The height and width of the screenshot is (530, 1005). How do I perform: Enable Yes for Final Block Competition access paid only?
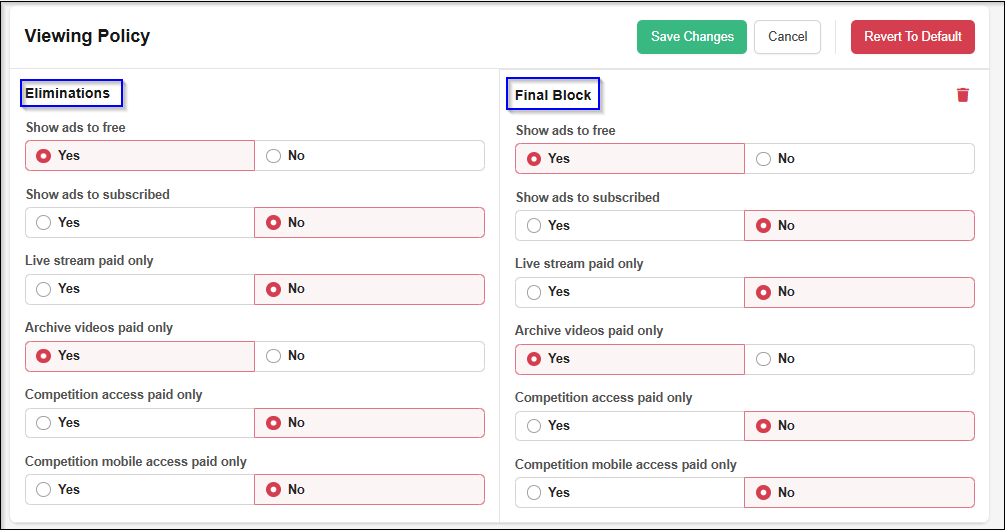click(534, 426)
